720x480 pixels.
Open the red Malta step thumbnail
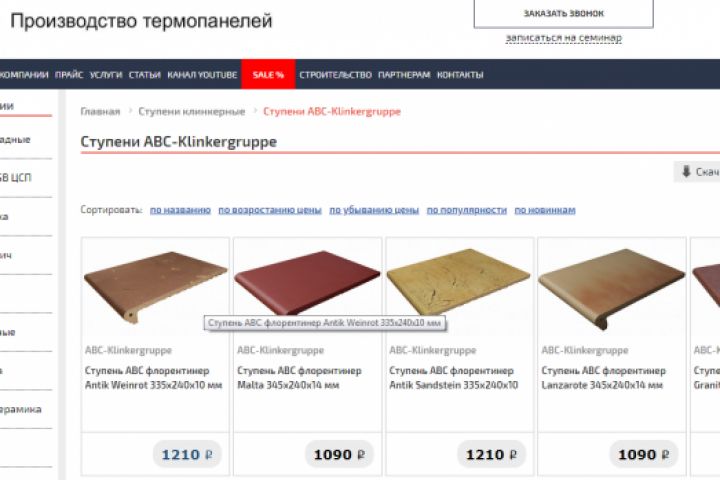307,282
